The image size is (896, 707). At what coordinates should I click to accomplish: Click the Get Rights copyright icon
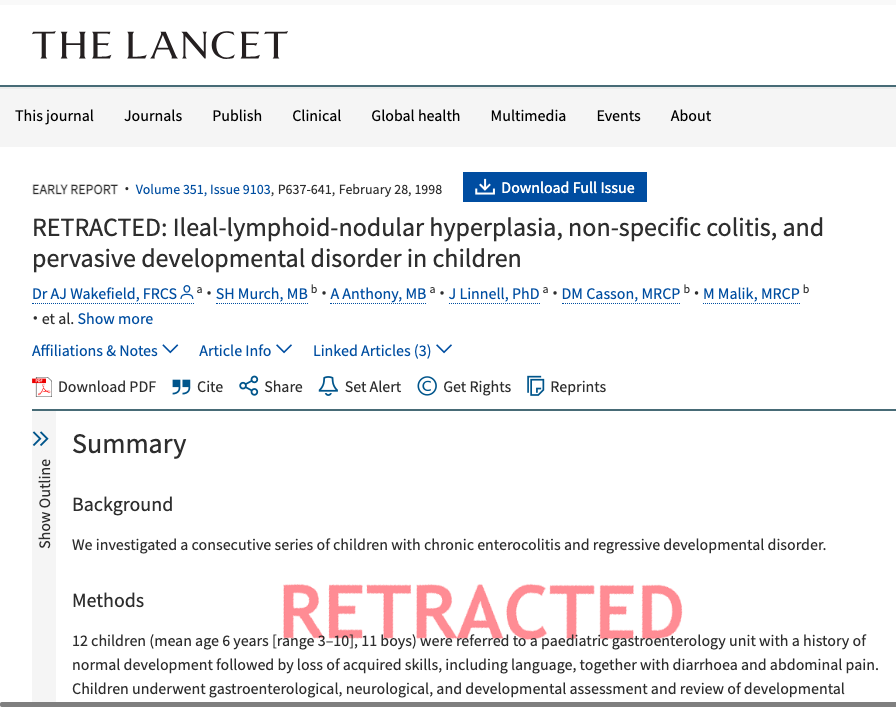pyautogui.click(x=427, y=387)
